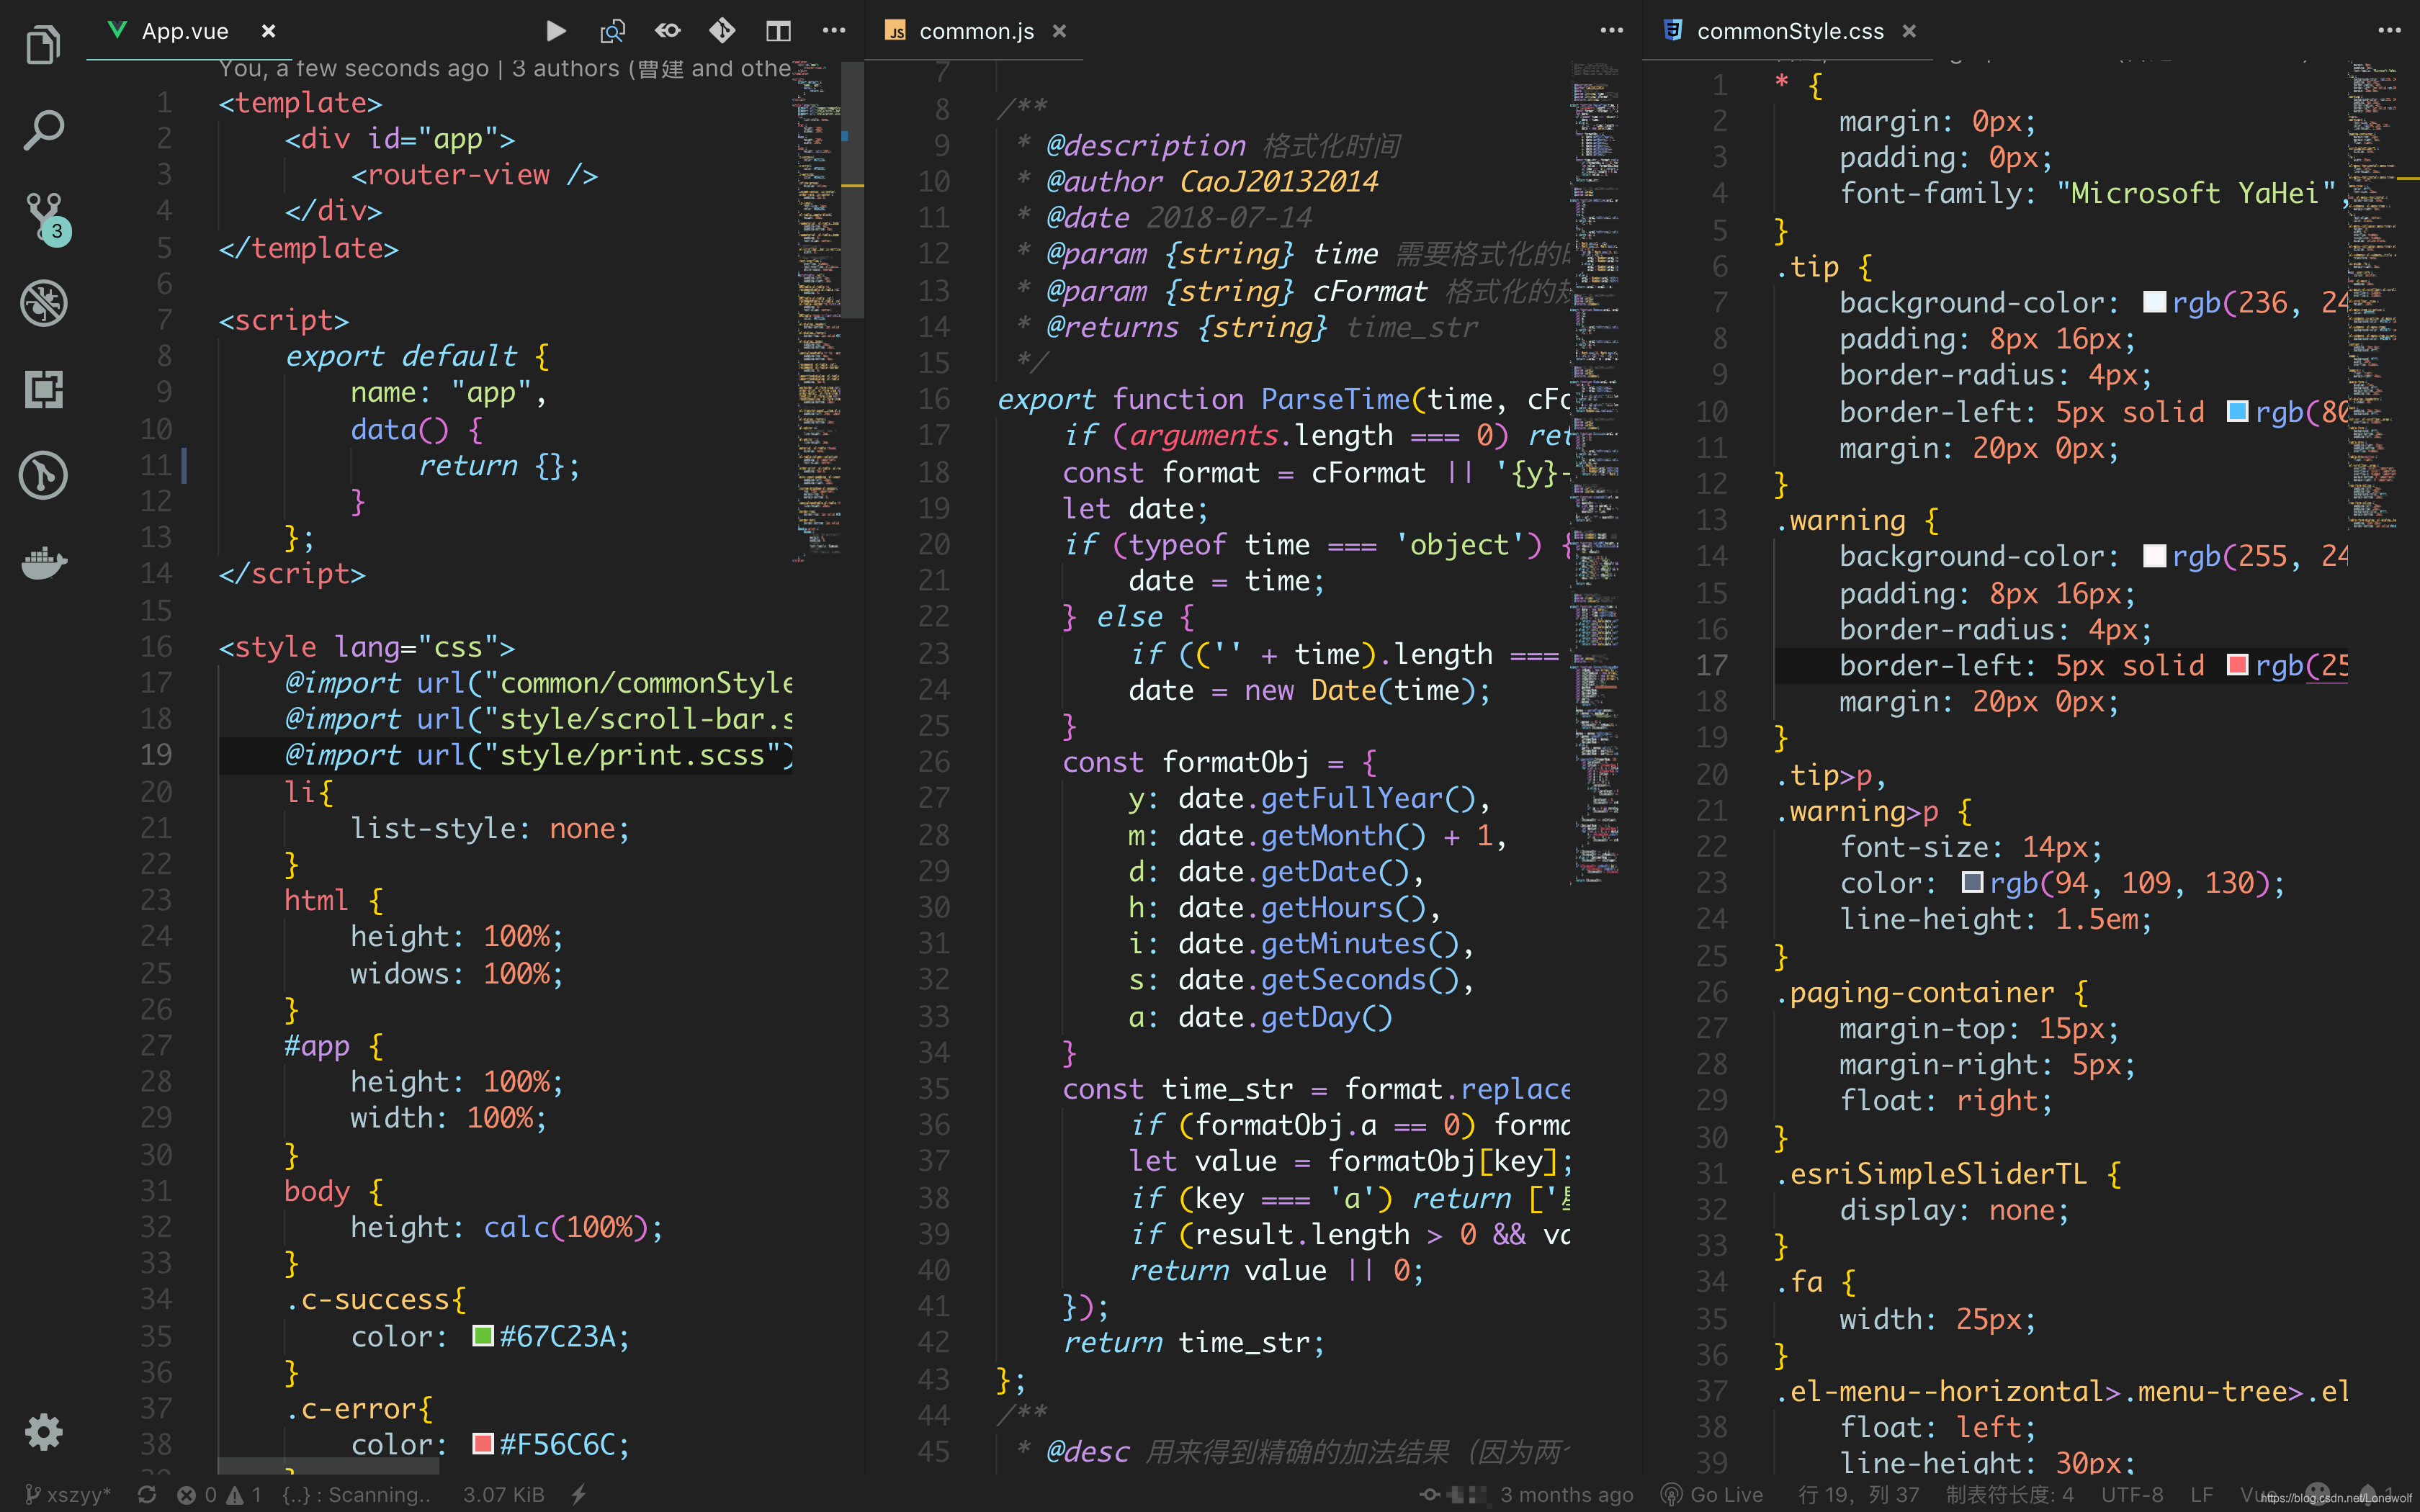Click the open preview icon in App.vue toolbar
The image size is (2420, 1512).
click(612, 31)
